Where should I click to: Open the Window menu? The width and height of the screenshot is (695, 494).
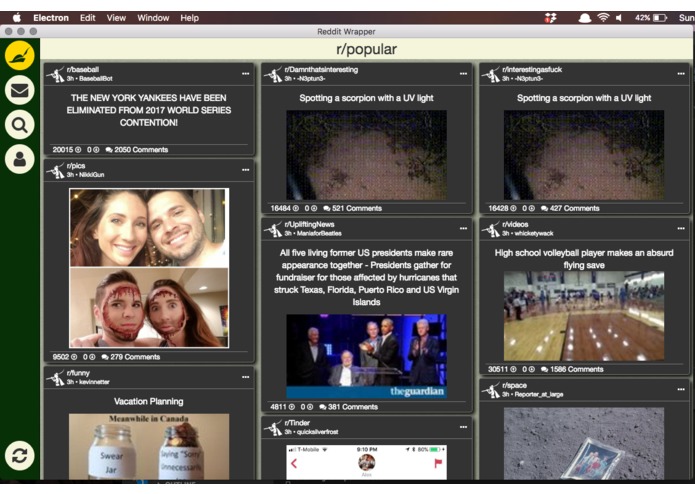(153, 18)
